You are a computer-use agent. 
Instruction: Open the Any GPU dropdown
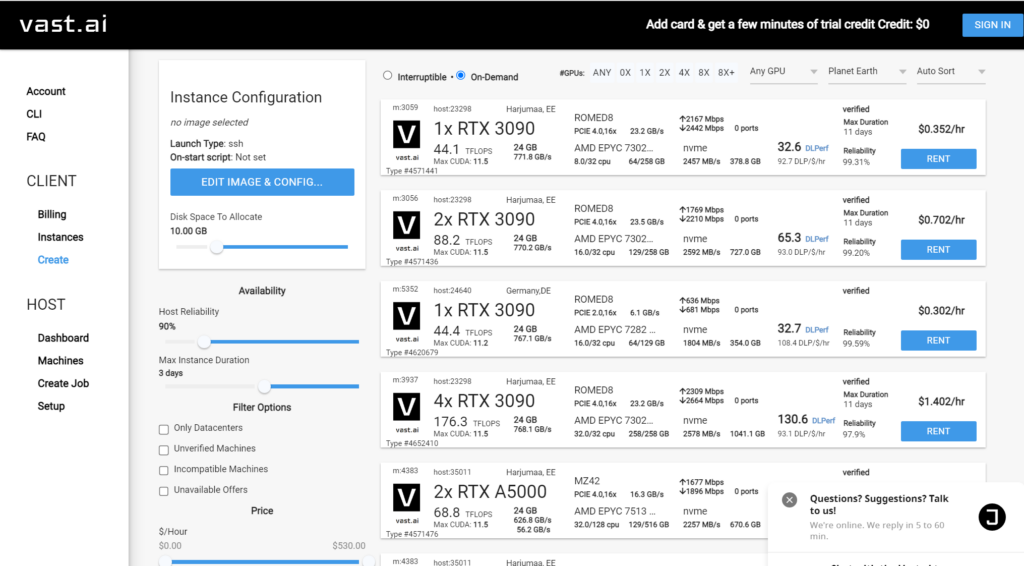point(782,71)
